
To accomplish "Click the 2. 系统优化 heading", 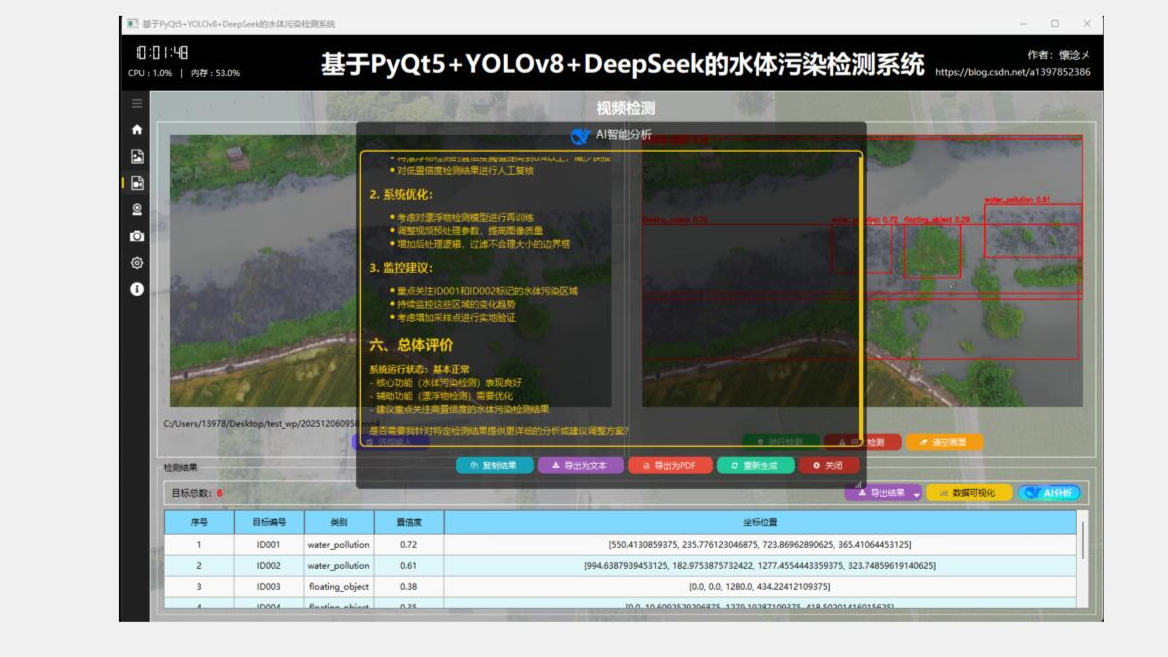I will coord(401,194).
